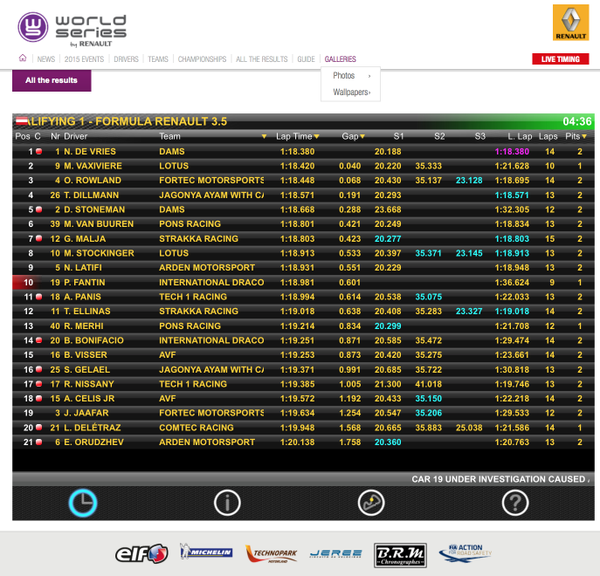Screen dimensions: 600x576
Task: Open the GUIDE menu item
Action: [306, 59]
